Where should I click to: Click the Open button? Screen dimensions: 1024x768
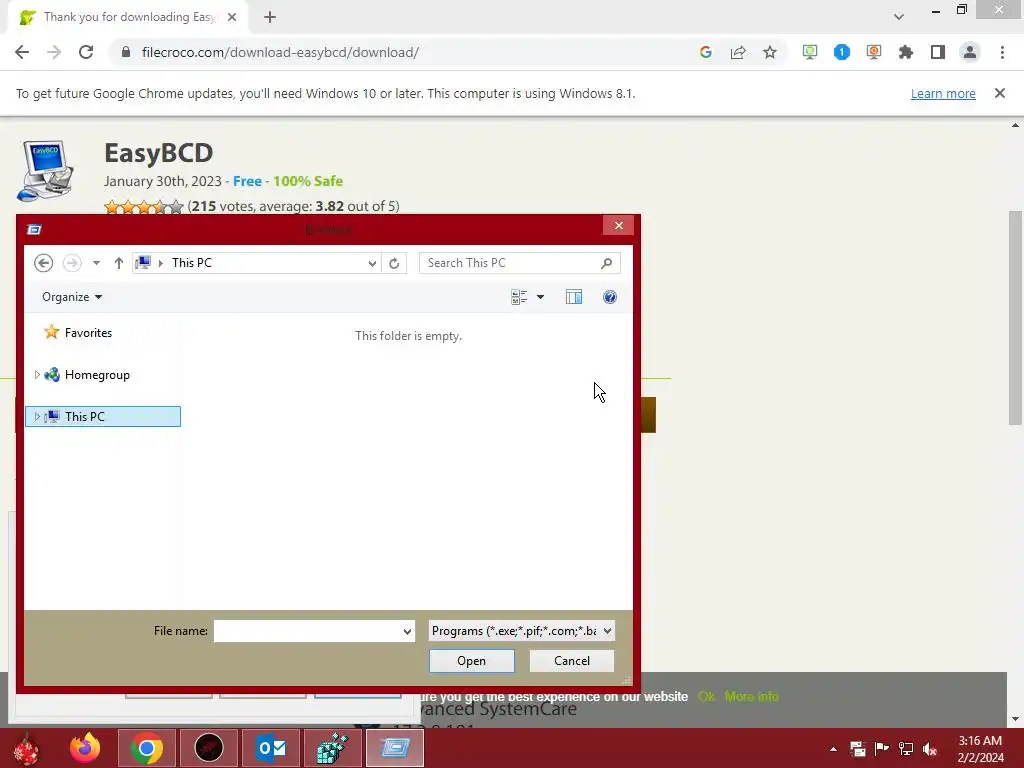tap(472, 661)
